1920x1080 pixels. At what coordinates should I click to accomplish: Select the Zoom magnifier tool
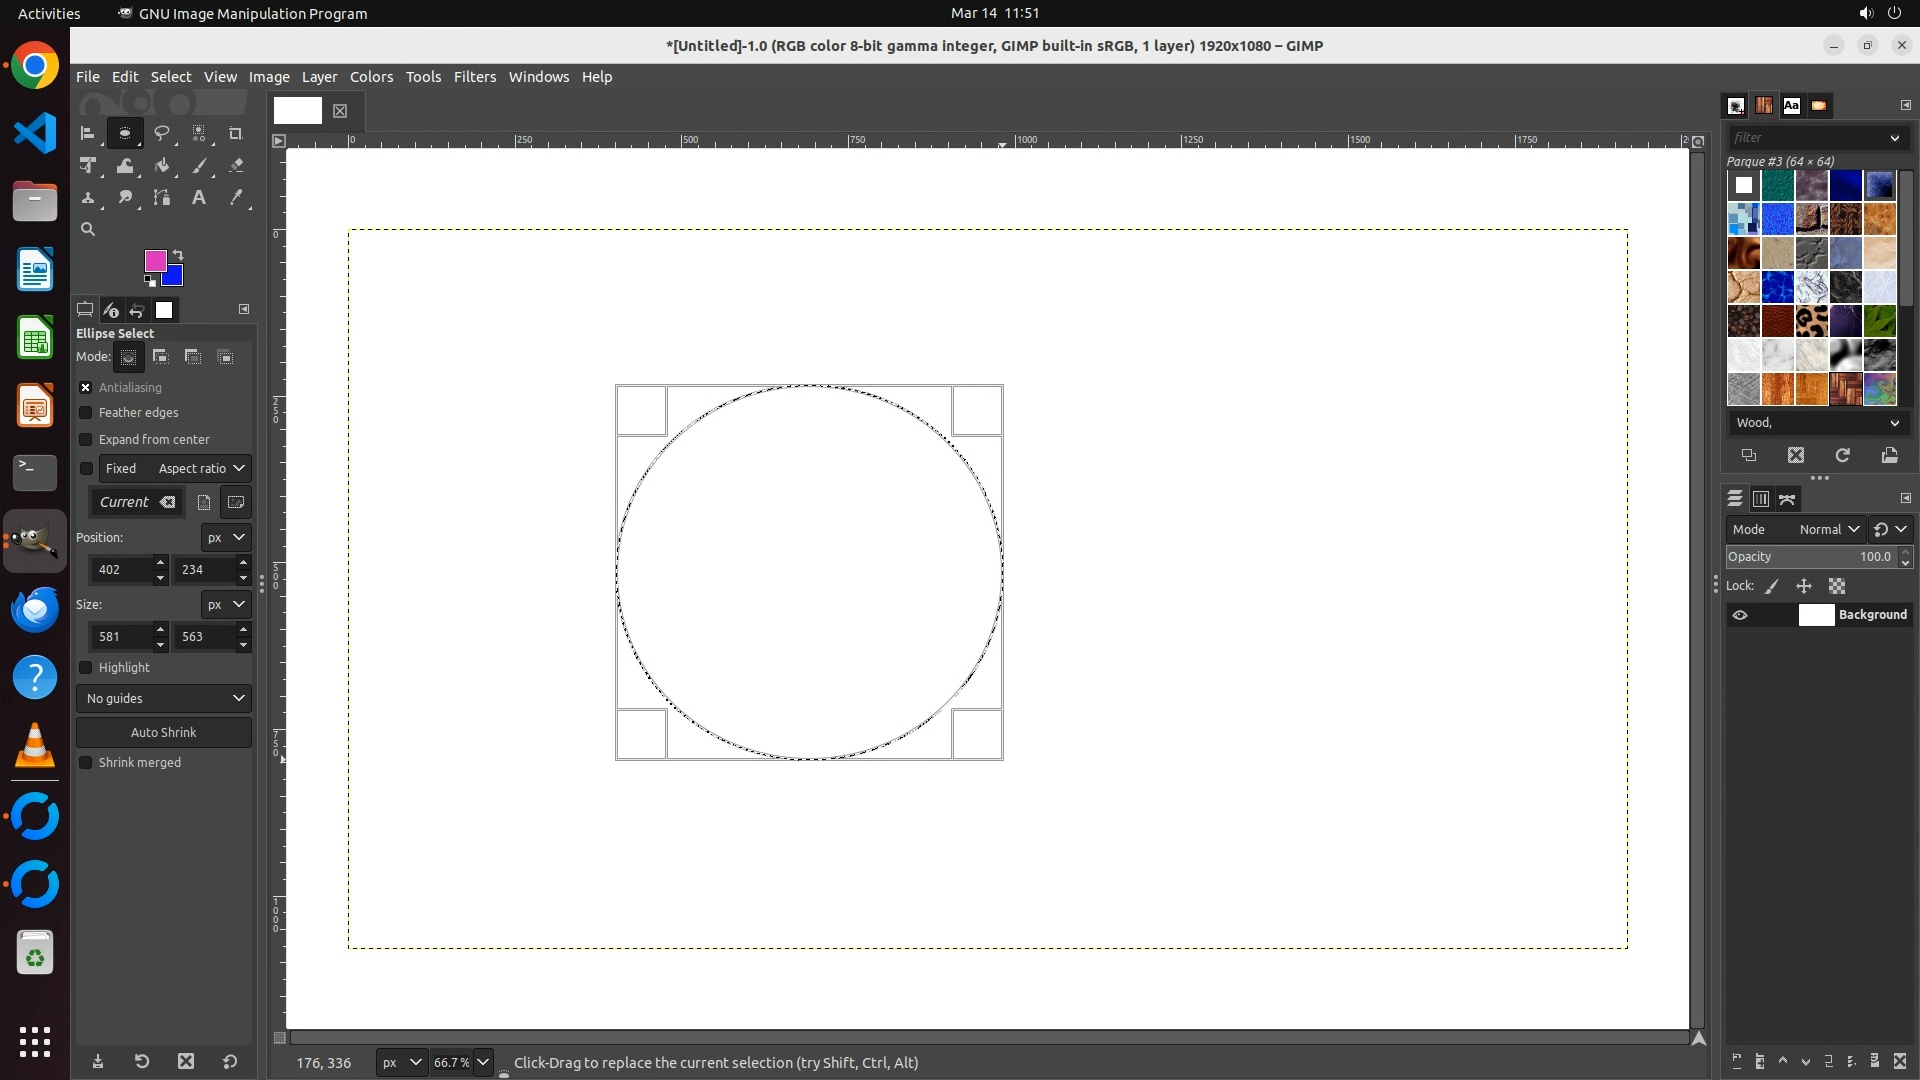(88, 229)
